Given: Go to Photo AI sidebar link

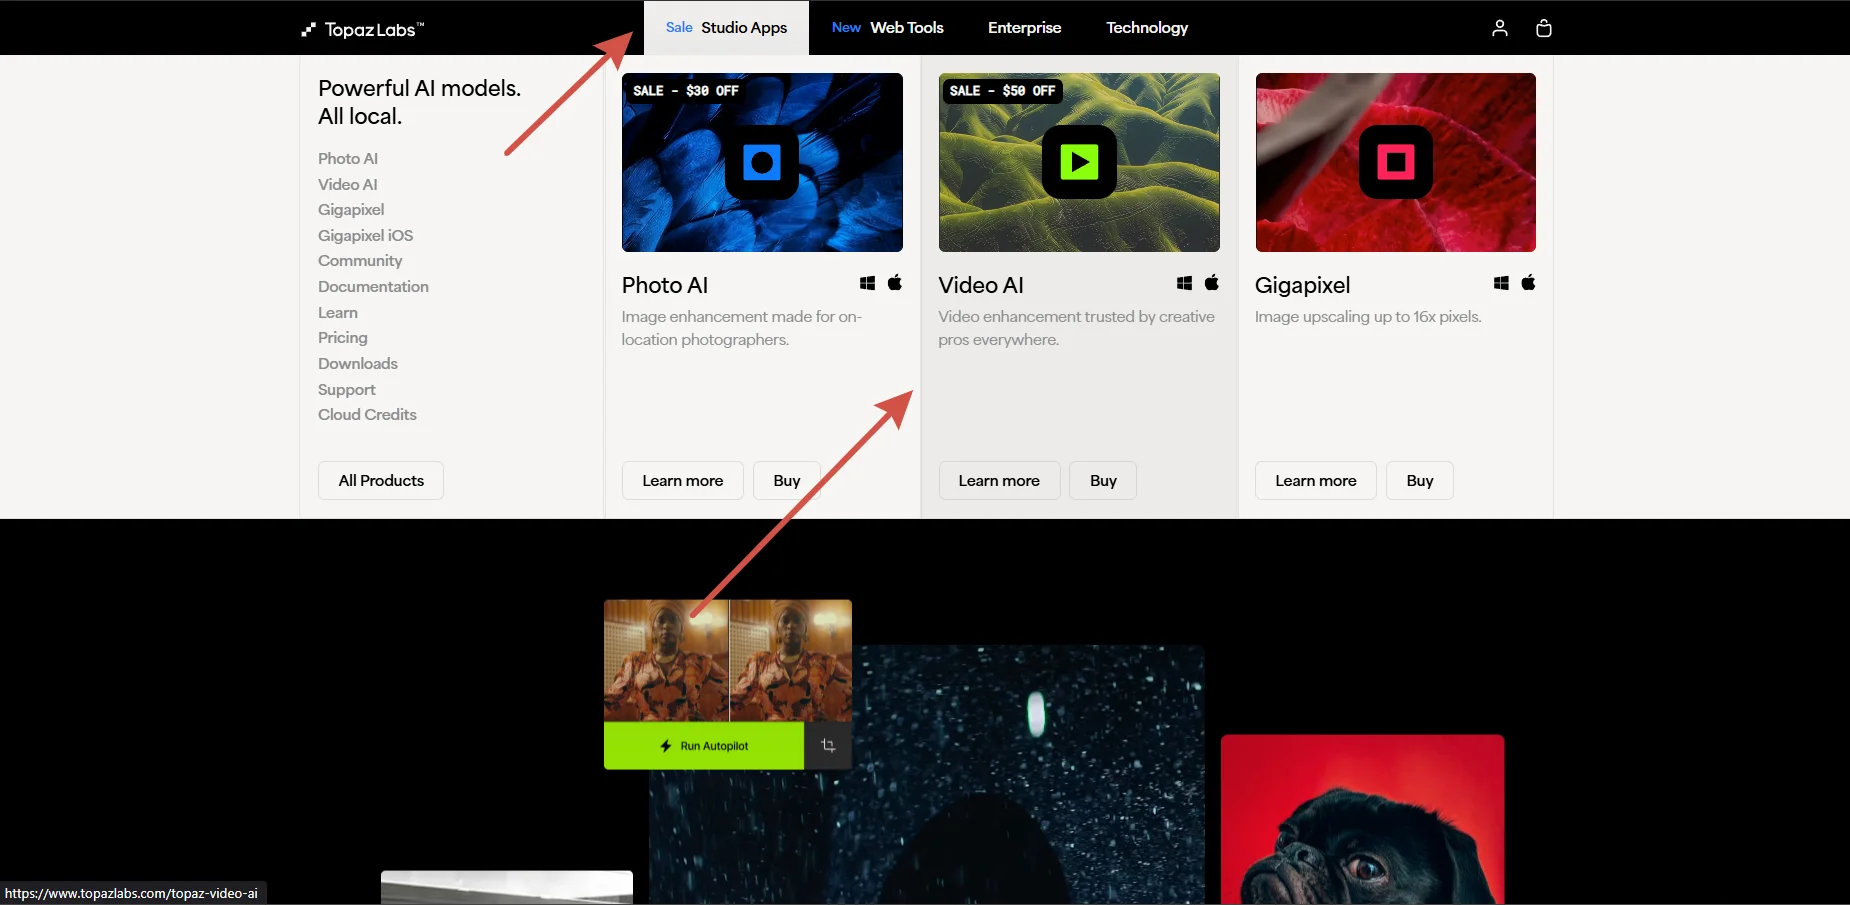Looking at the screenshot, I should point(348,158).
